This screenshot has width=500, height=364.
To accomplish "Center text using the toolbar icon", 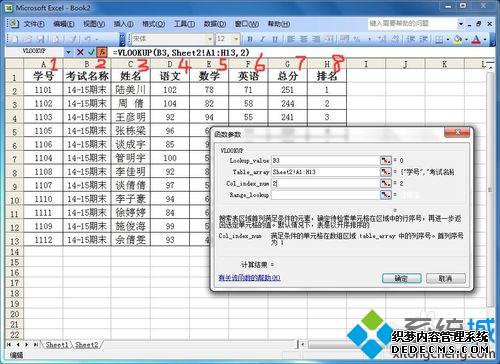I will [304, 39].
